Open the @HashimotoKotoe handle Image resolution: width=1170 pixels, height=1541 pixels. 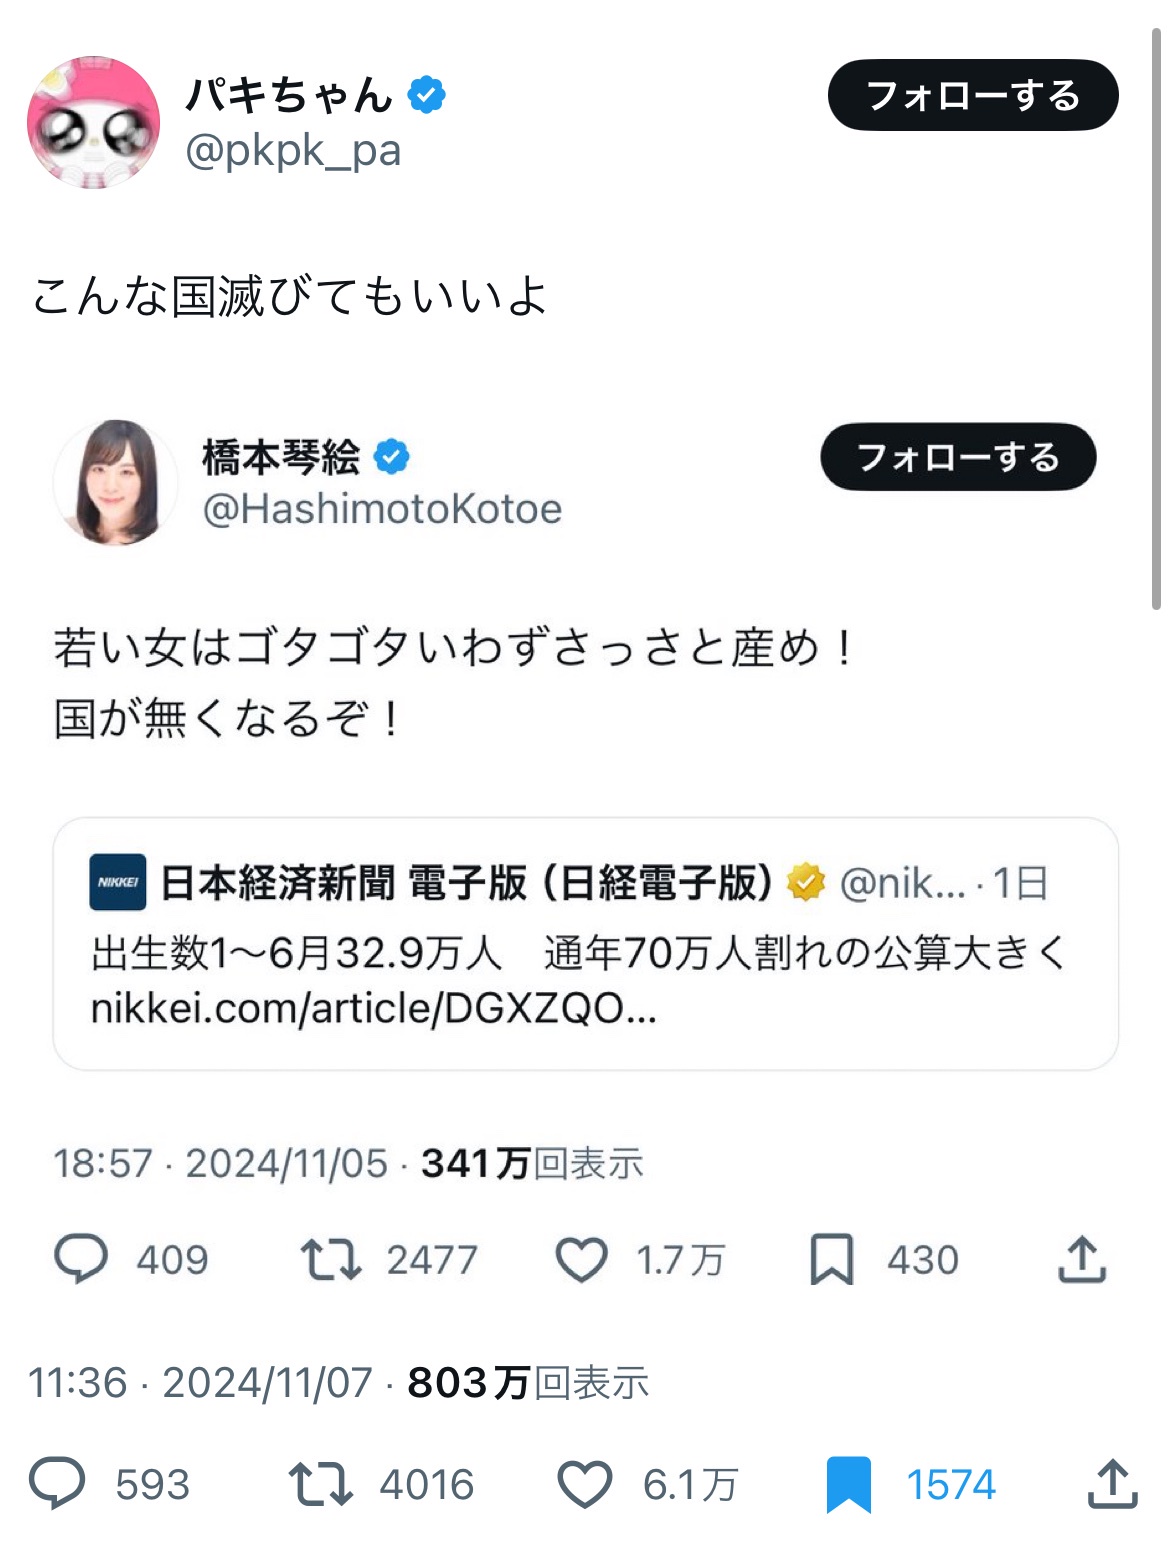(x=382, y=509)
